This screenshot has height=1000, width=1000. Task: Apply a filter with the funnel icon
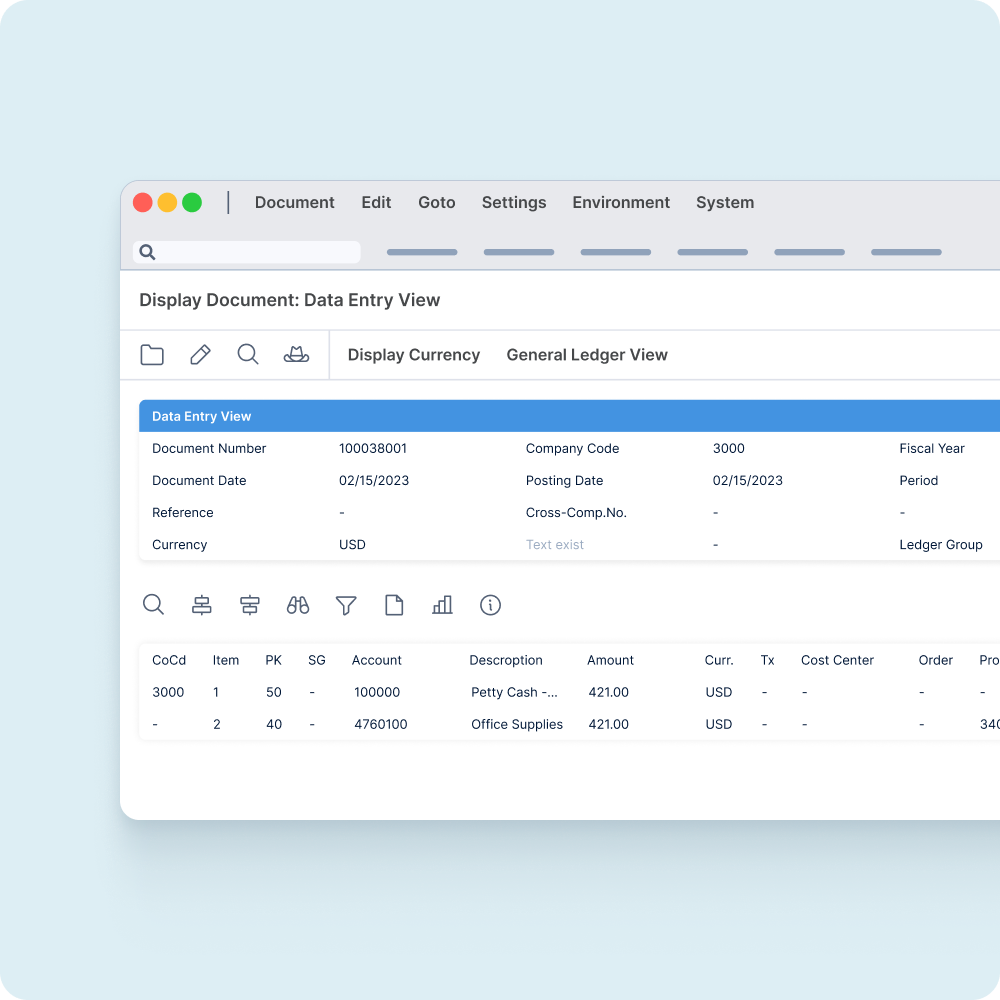coord(346,604)
